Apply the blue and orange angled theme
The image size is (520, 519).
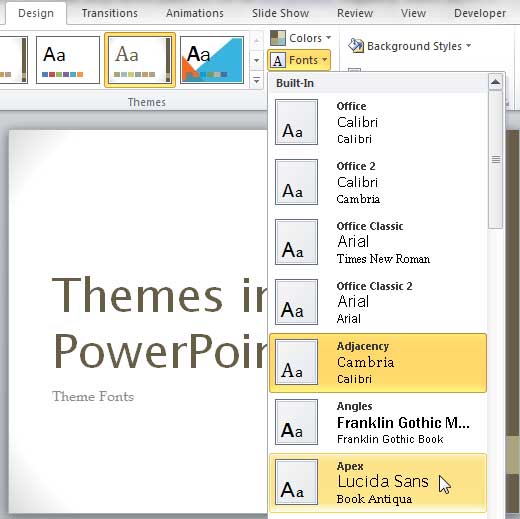[212, 60]
